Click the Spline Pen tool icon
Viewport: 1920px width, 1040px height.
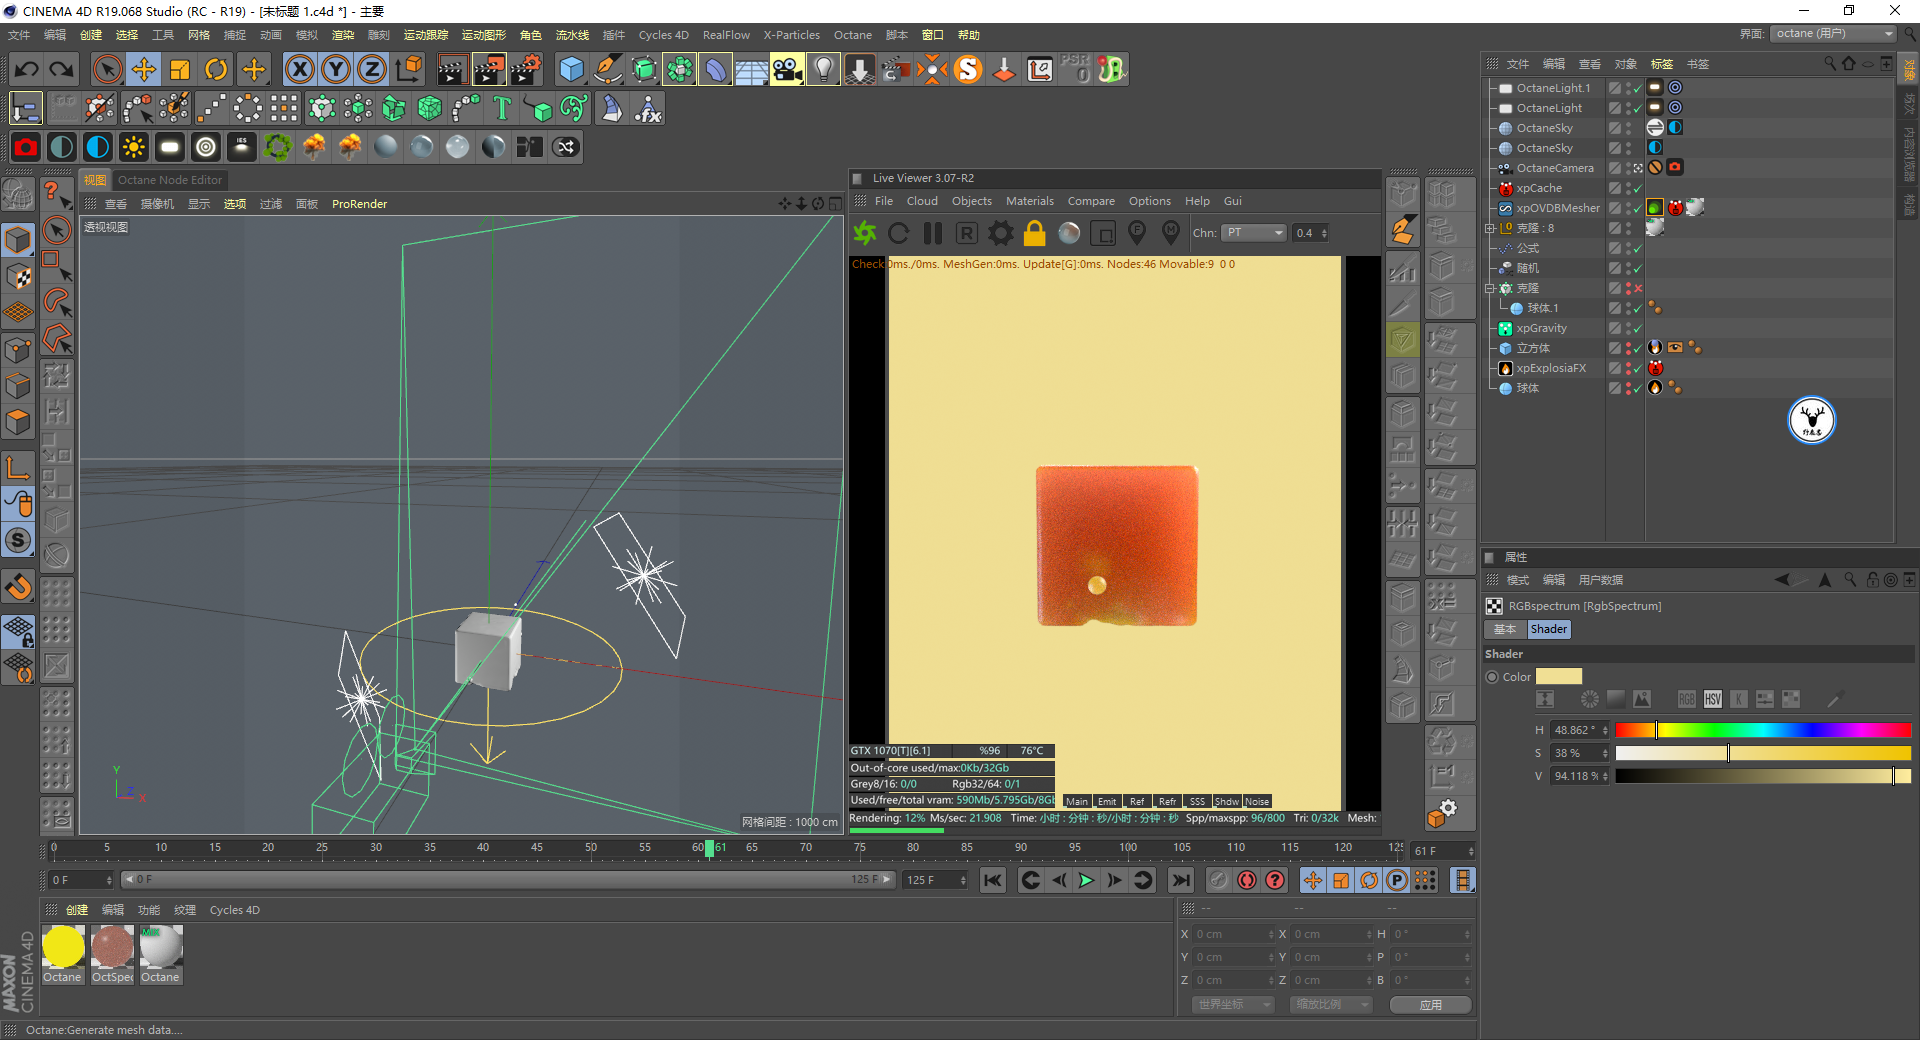click(x=607, y=69)
